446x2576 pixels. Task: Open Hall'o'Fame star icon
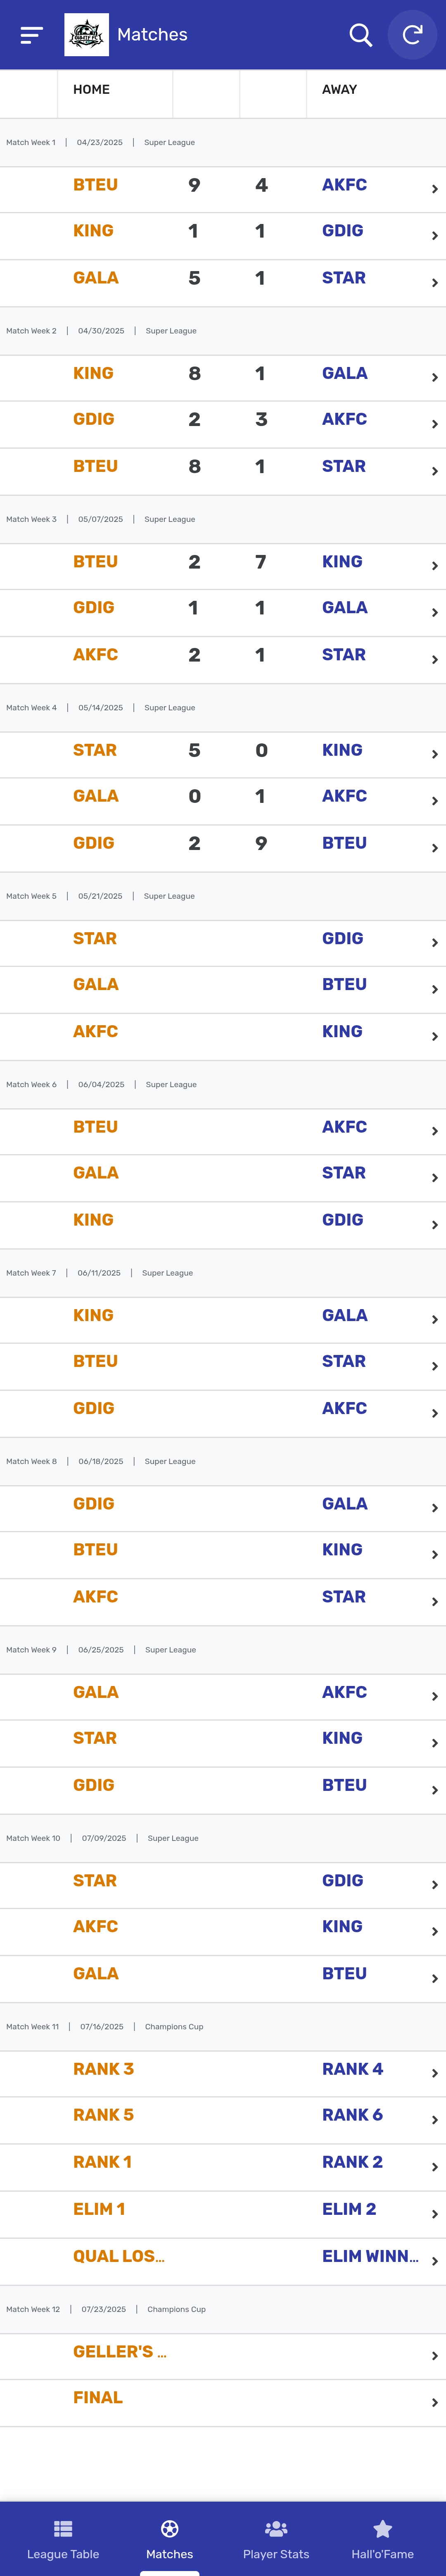[x=382, y=2528]
